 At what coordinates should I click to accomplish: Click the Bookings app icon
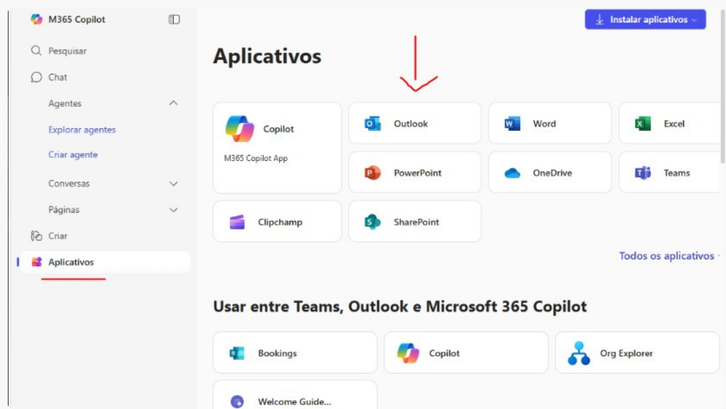point(237,353)
